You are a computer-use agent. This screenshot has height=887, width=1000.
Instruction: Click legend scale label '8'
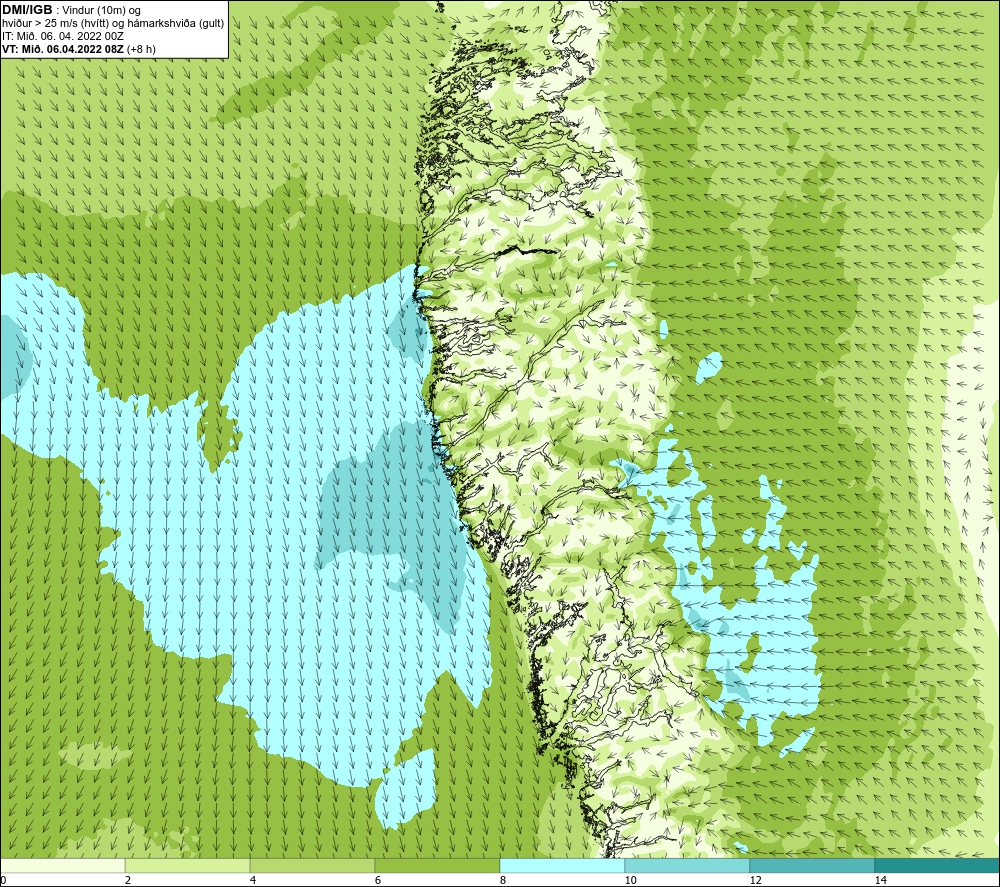tap(503, 881)
